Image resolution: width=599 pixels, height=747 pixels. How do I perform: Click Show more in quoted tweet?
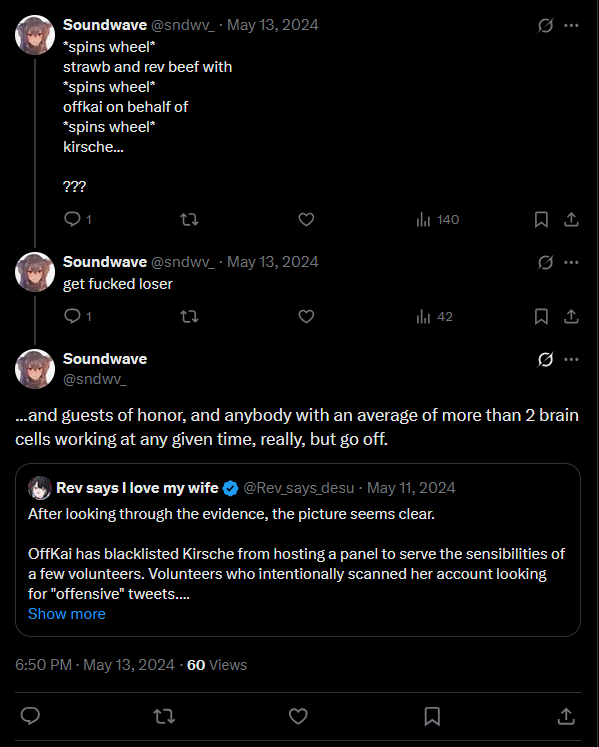[x=67, y=614]
